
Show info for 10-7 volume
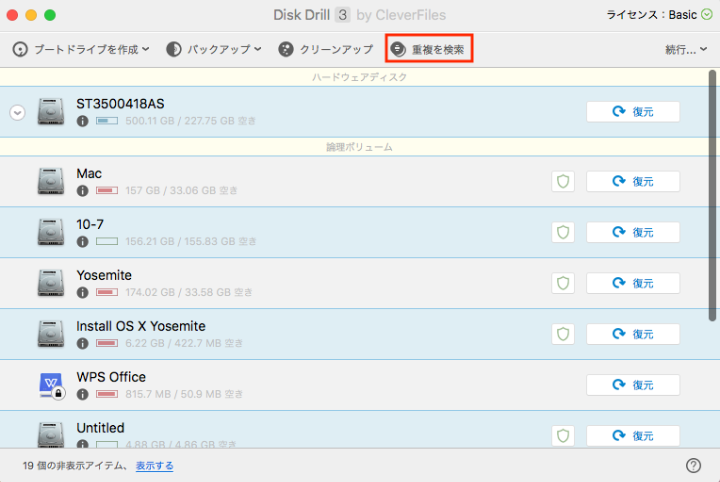tap(83, 241)
